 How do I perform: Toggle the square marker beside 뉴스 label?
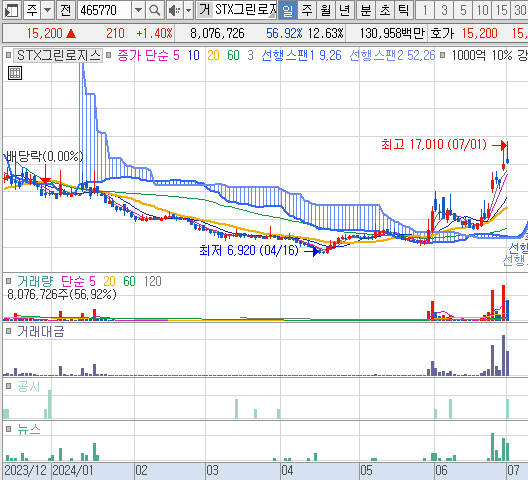pyautogui.click(x=8, y=429)
